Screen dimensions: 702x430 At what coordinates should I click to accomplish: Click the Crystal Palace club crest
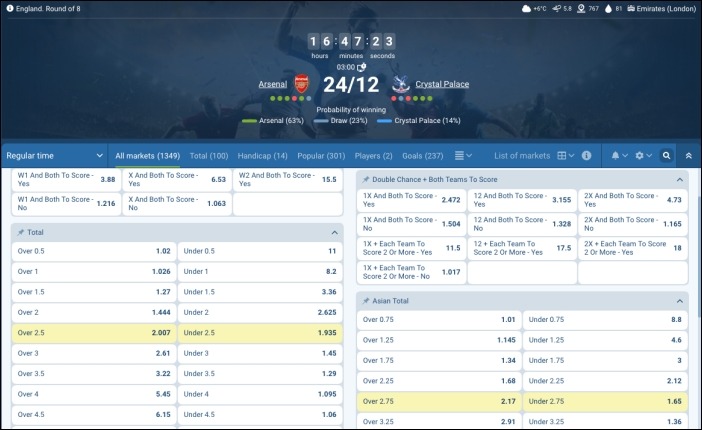tap(400, 85)
